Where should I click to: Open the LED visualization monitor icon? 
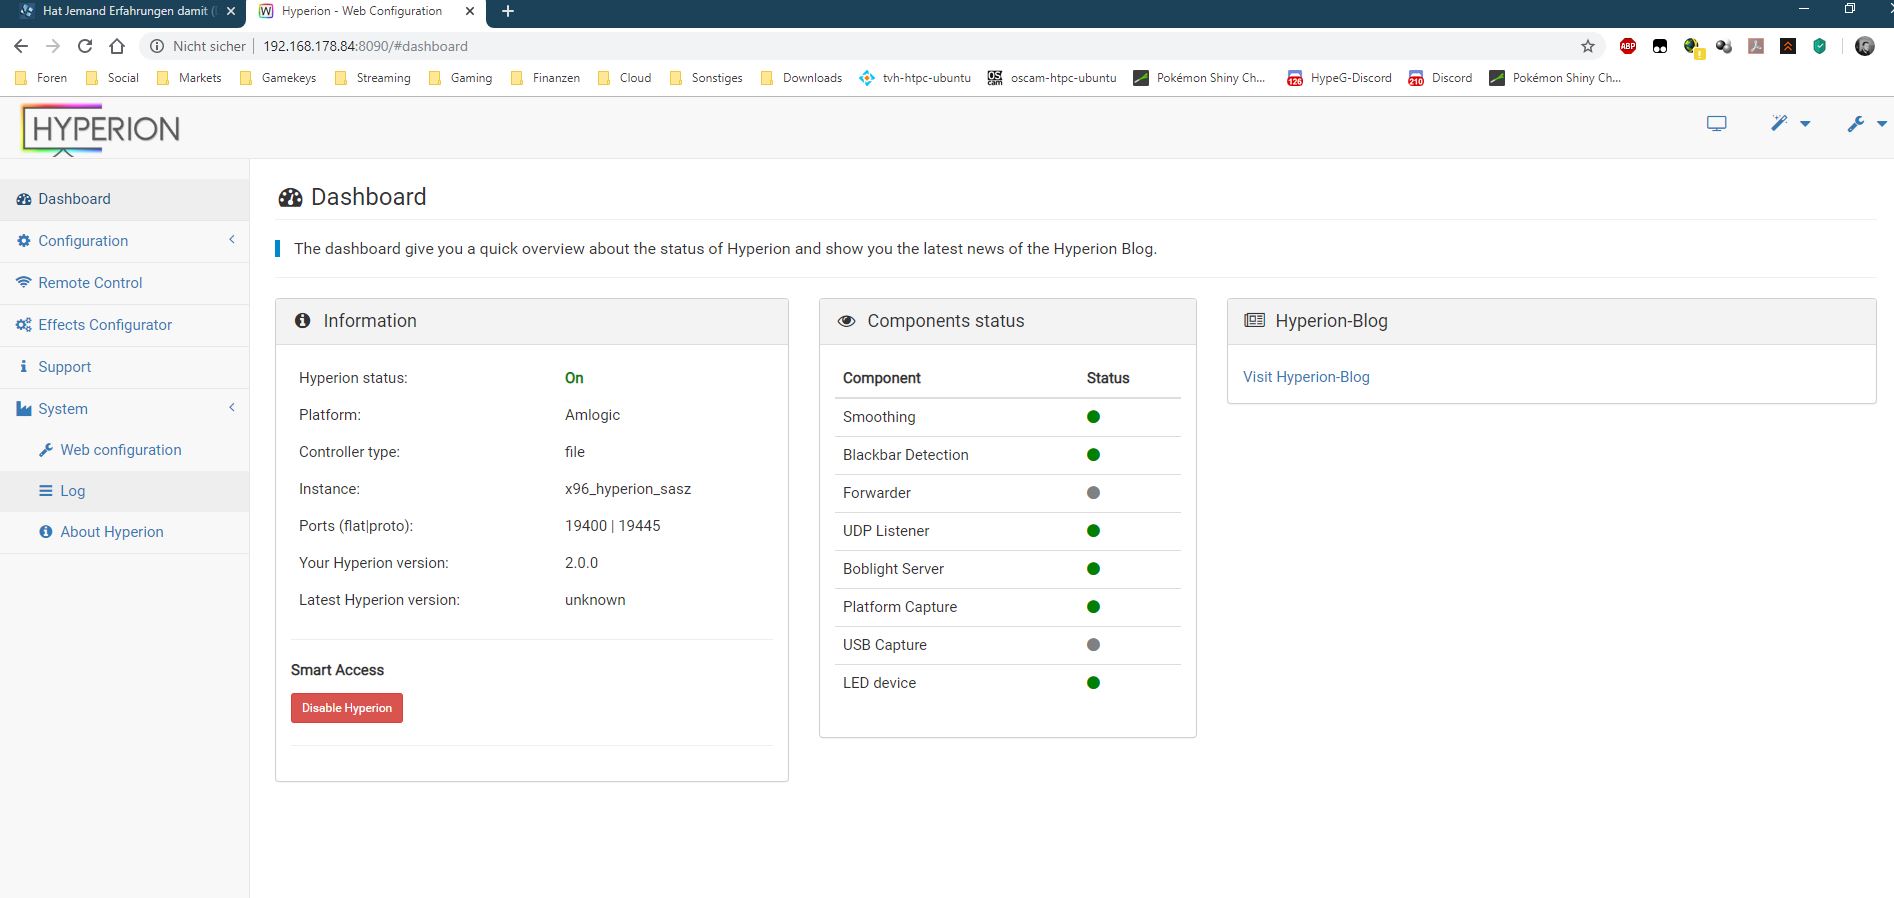point(1716,124)
